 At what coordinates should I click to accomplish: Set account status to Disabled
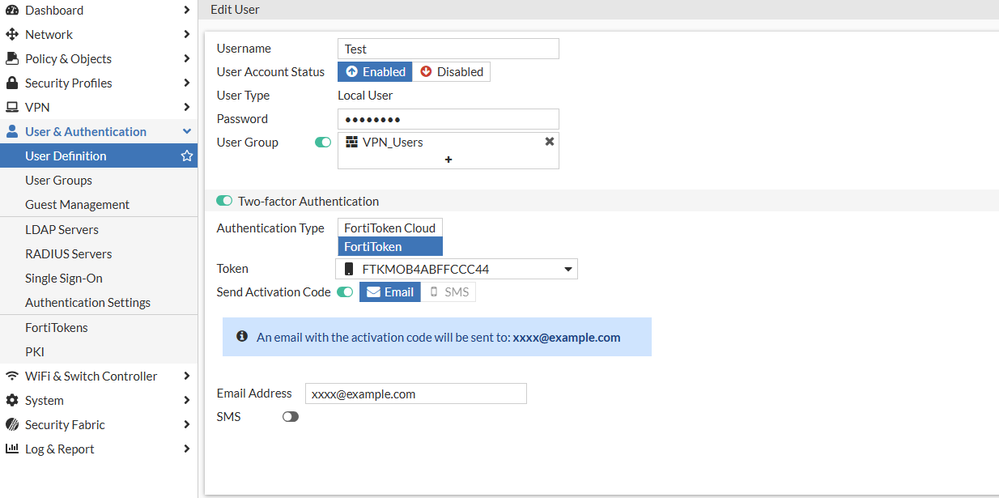(451, 72)
